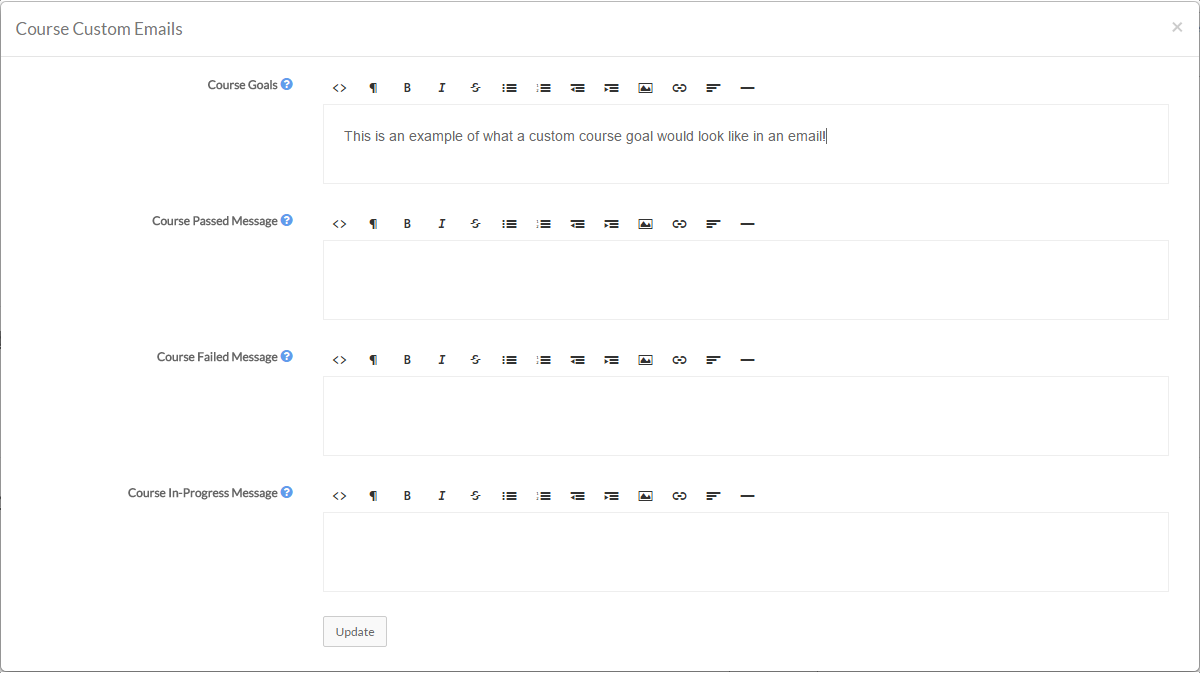Click into the Course In-Progress Message text area

click(745, 552)
